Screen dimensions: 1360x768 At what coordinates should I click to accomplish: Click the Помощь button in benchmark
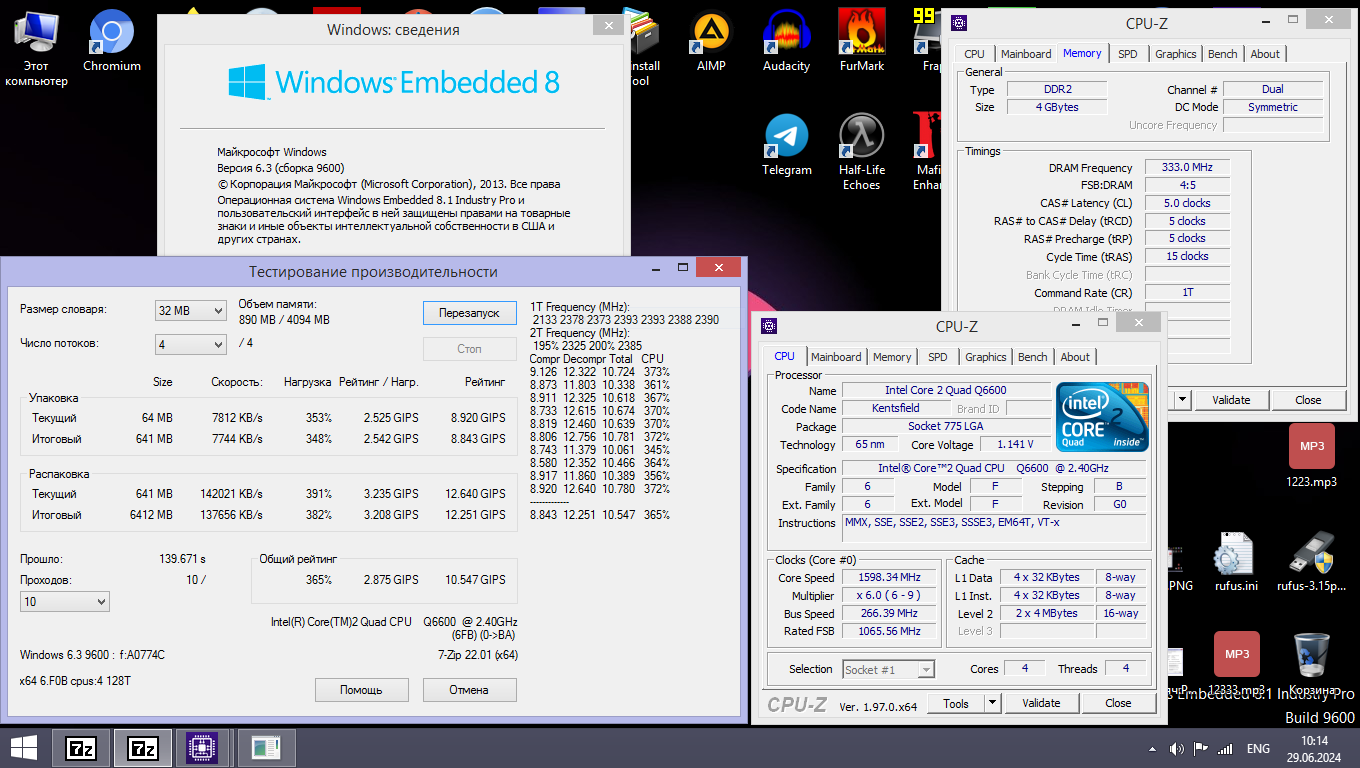pyautogui.click(x=361, y=690)
